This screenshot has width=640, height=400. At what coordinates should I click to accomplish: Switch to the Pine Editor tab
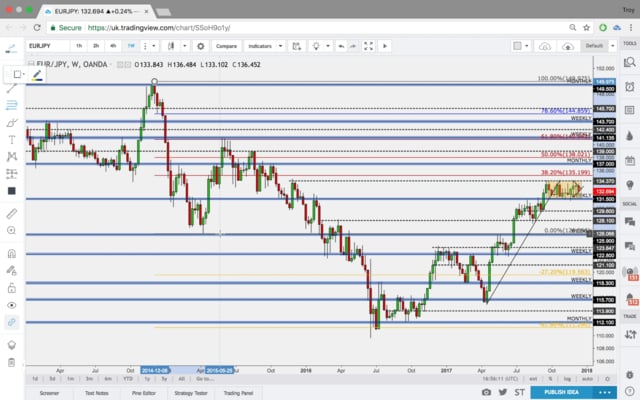point(142,394)
